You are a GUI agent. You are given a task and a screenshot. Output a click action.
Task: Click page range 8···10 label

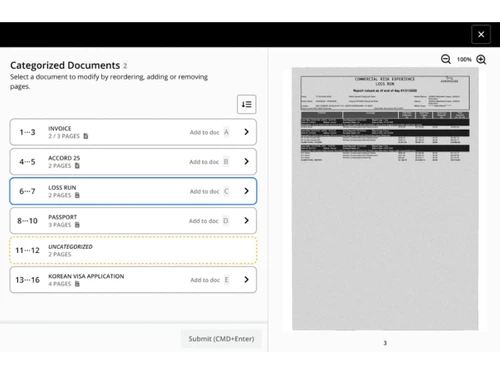click(x=27, y=221)
